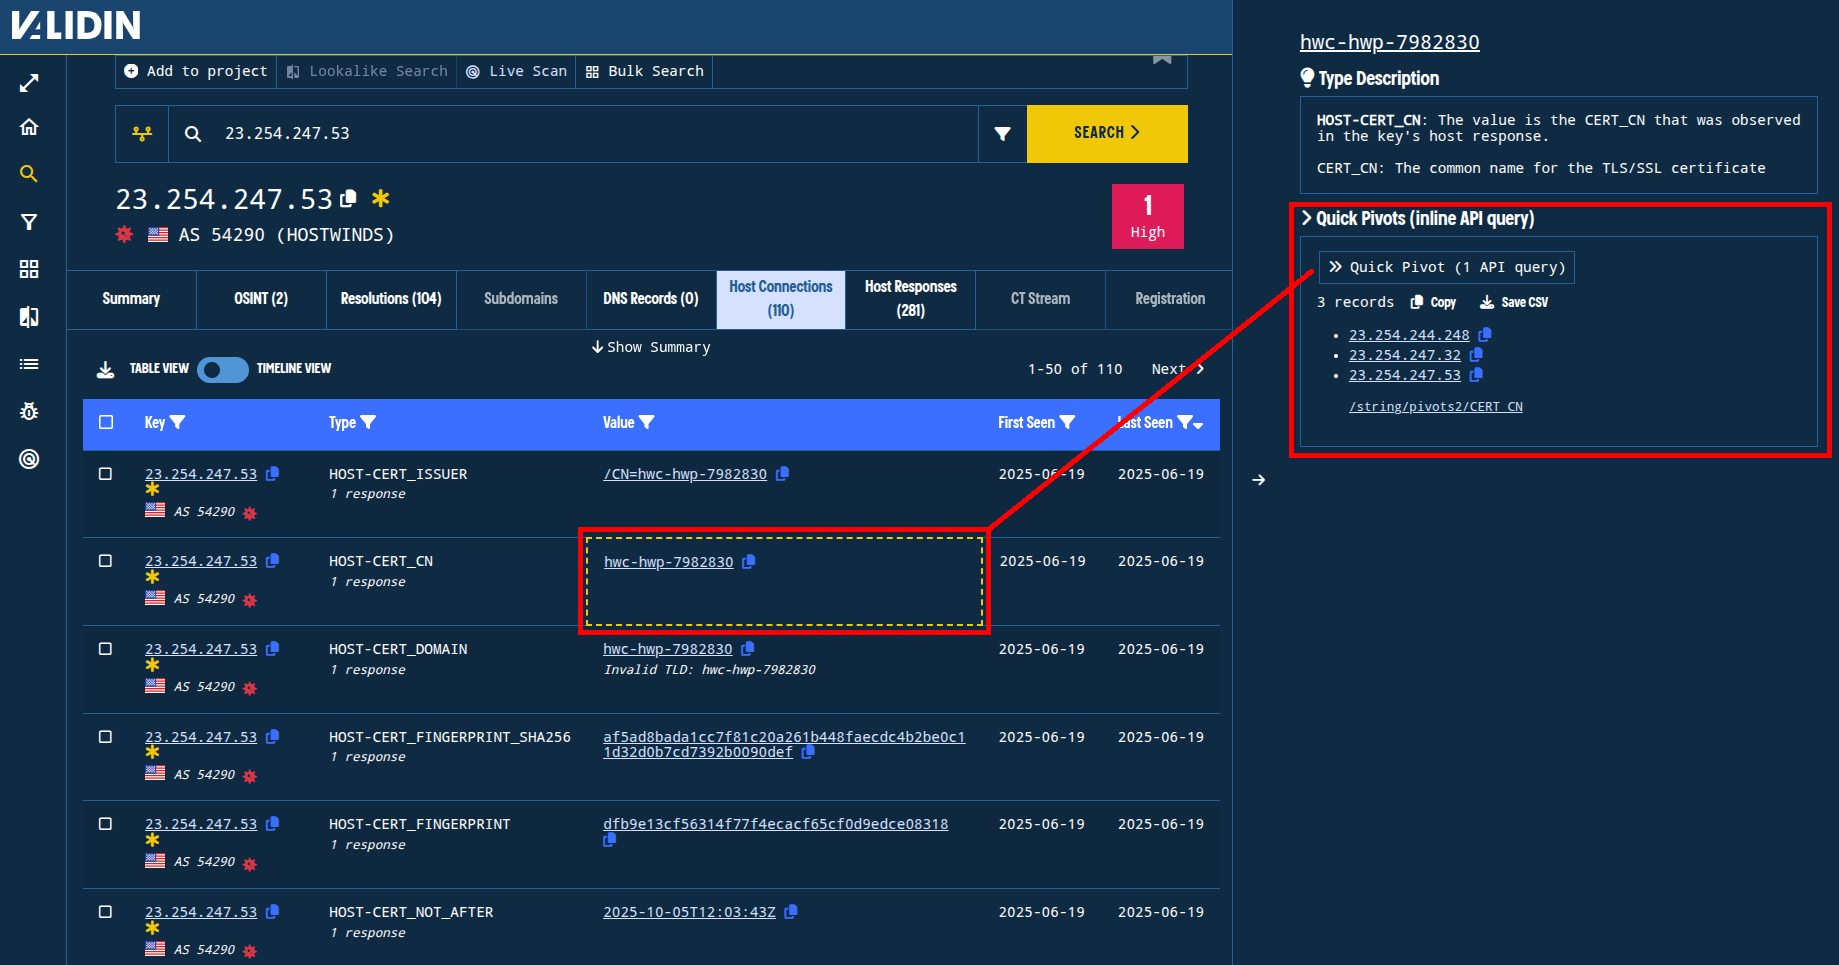Copy the HOST-CERT_CN hwc-hwp-7982830 value
Screen dimensions: 1839x965
pos(748,562)
